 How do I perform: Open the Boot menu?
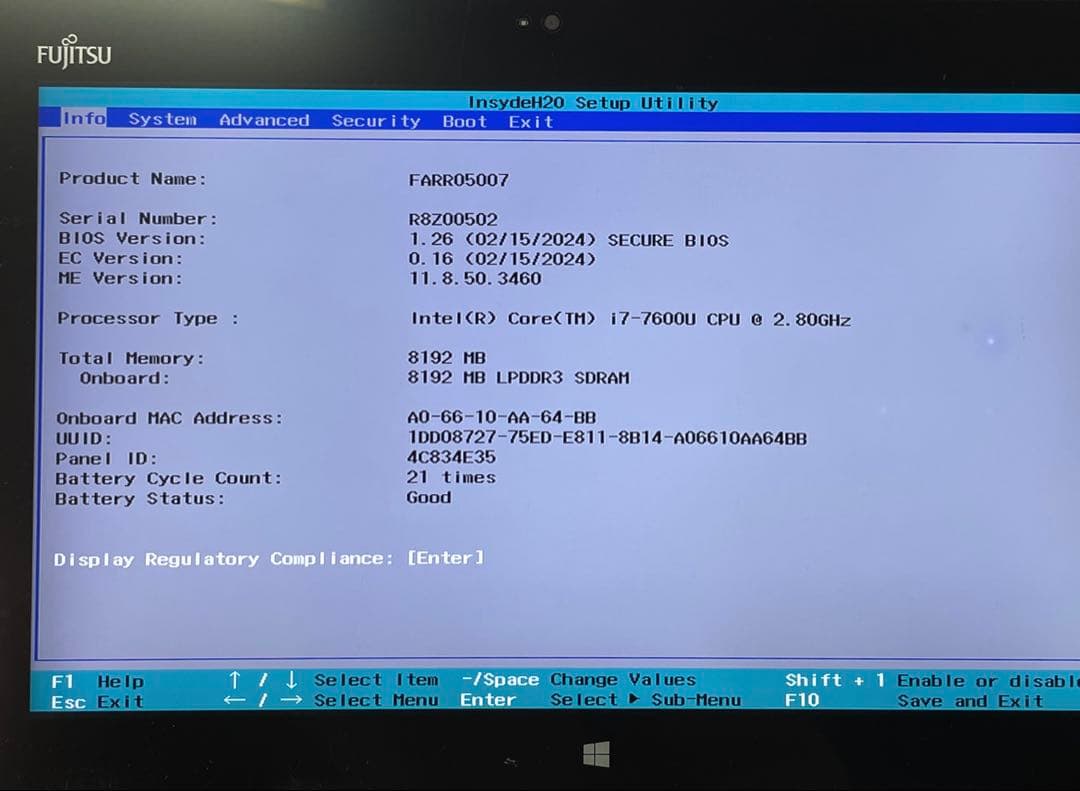click(x=464, y=122)
